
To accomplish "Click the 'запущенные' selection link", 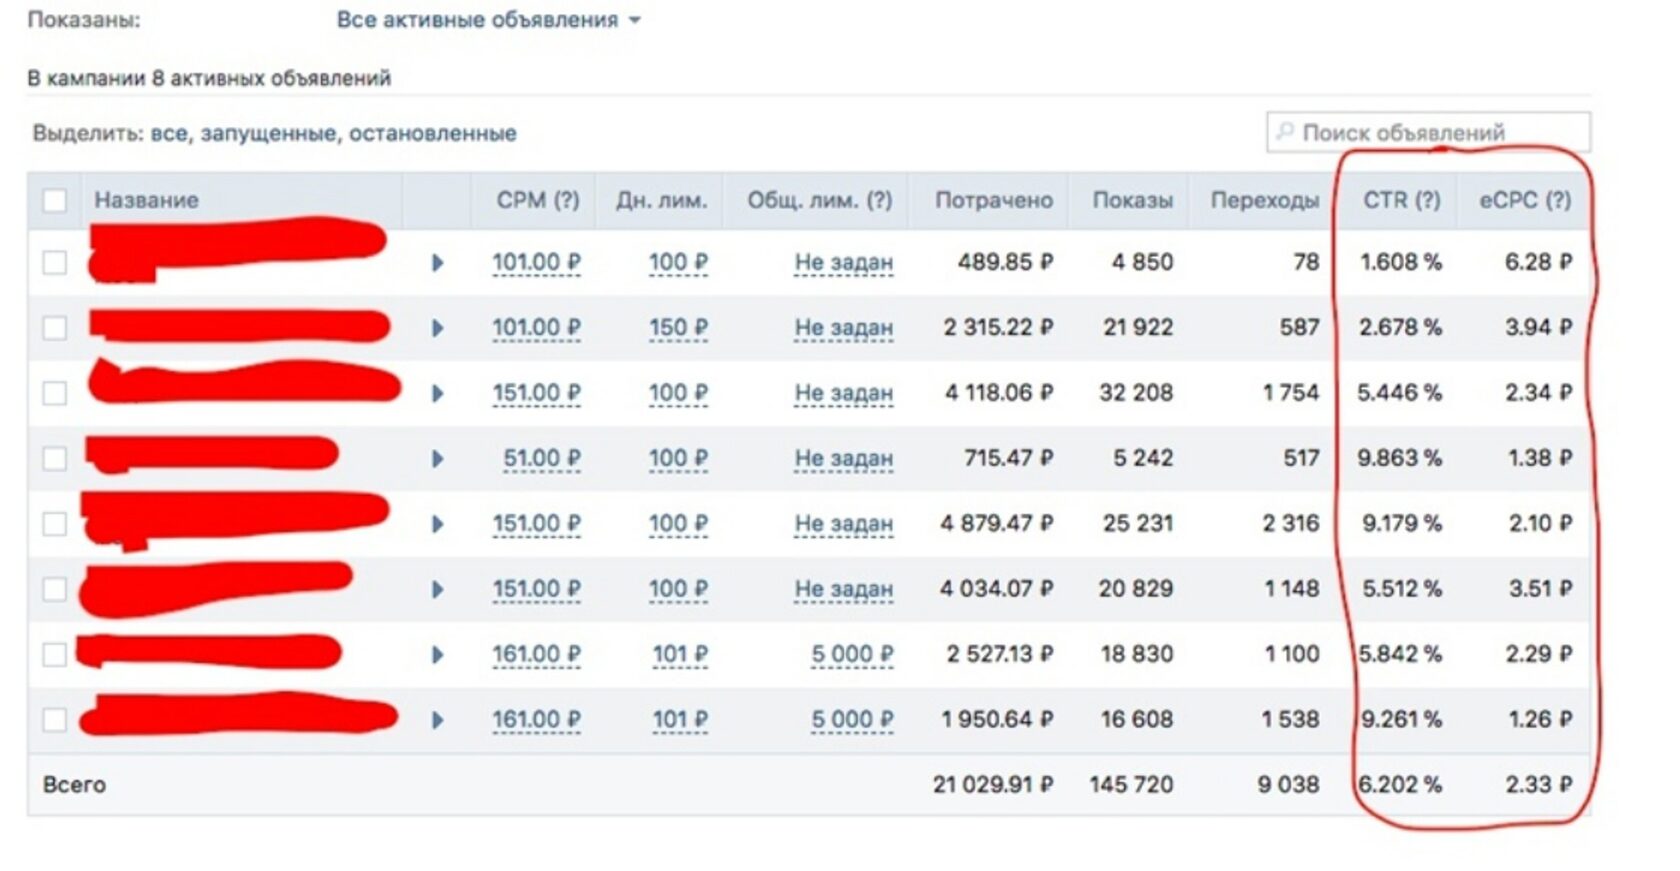I will pos(267,133).
